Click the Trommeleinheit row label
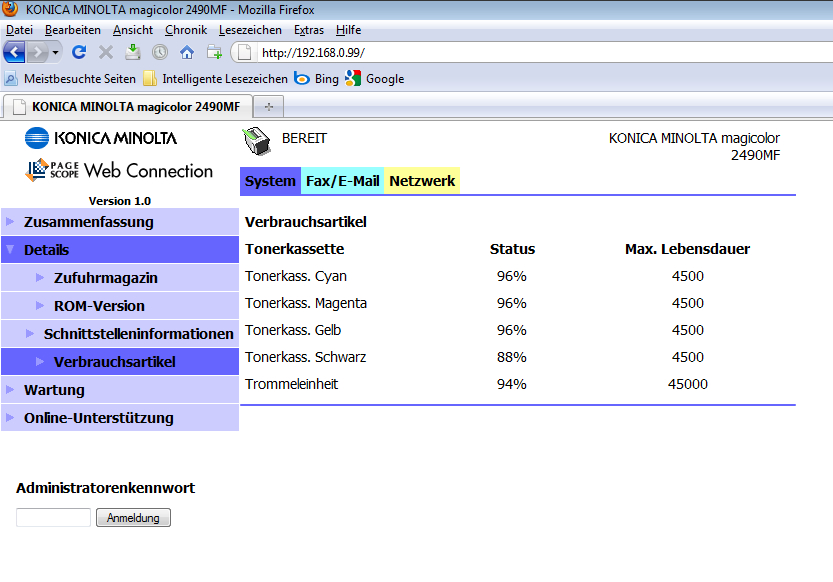 click(x=291, y=384)
